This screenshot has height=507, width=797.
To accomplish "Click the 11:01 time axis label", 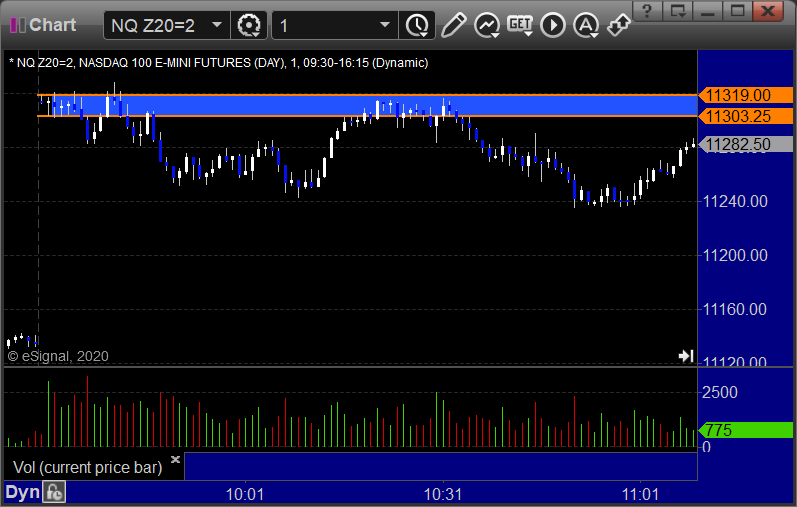I will pyautogui.click(x=640, y=494).
